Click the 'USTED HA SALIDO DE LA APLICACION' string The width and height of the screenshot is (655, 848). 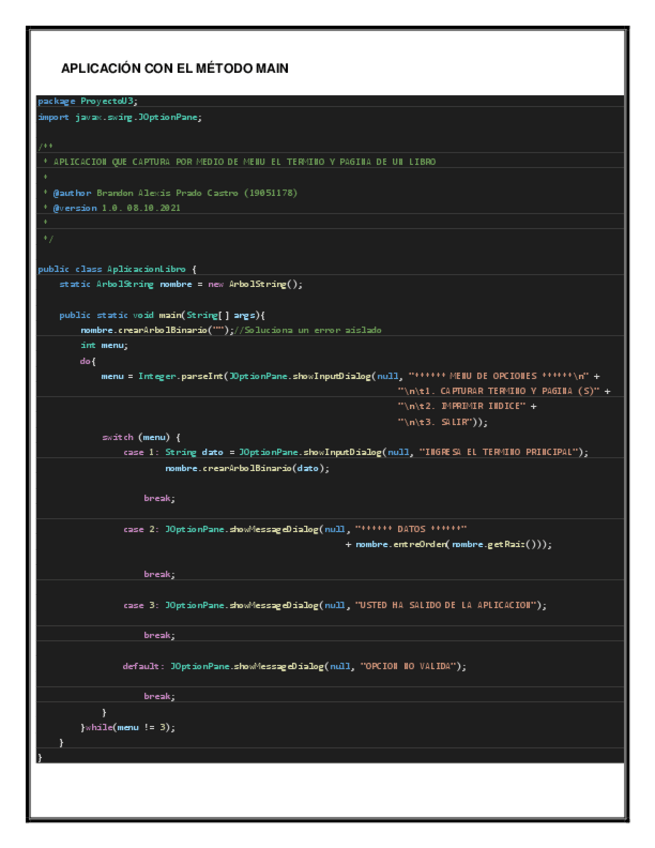point(449,605)
